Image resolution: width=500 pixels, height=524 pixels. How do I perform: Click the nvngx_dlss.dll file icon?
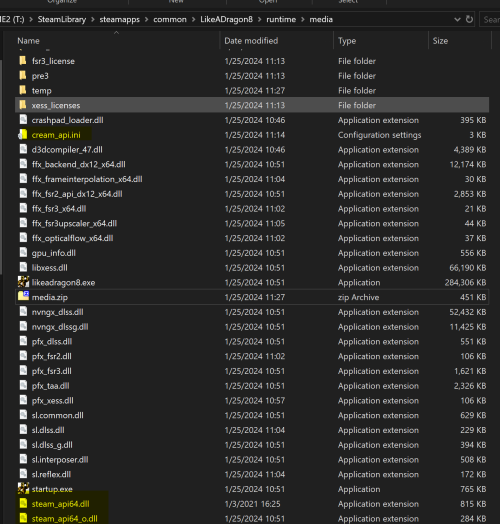coord(23,311)
